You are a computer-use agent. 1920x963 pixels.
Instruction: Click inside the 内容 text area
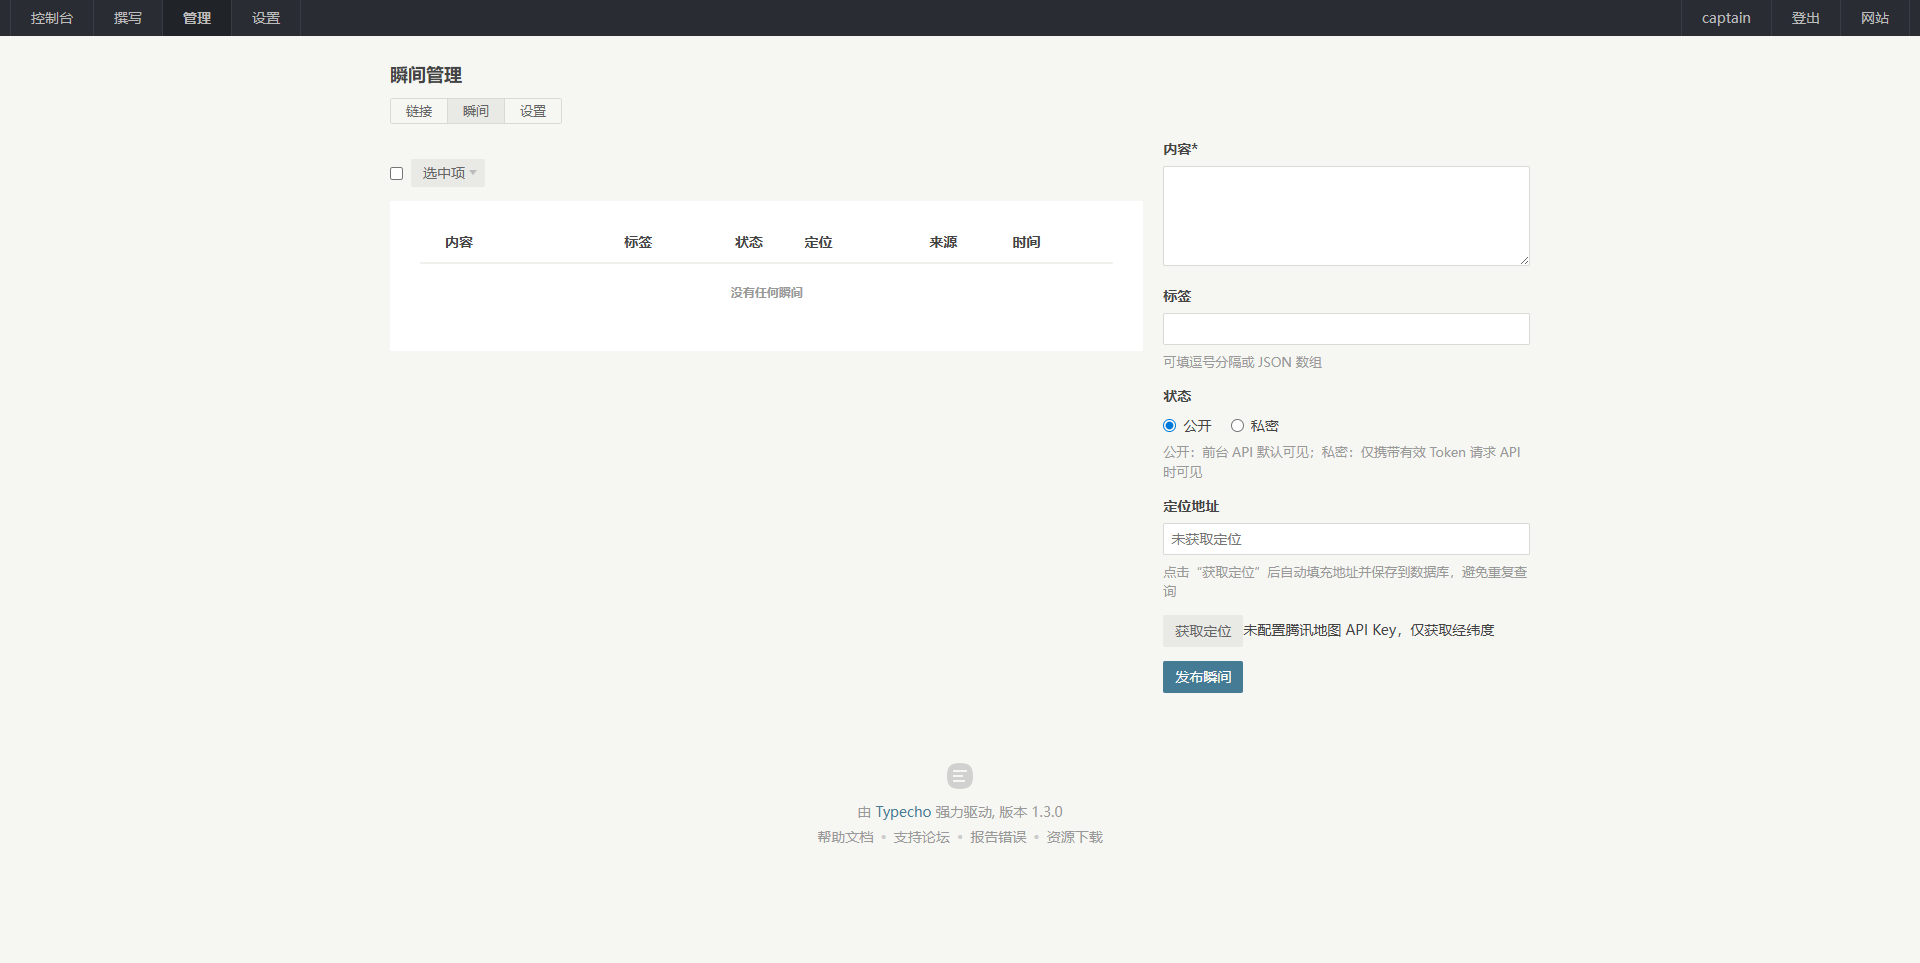[x=1345, y=216]
